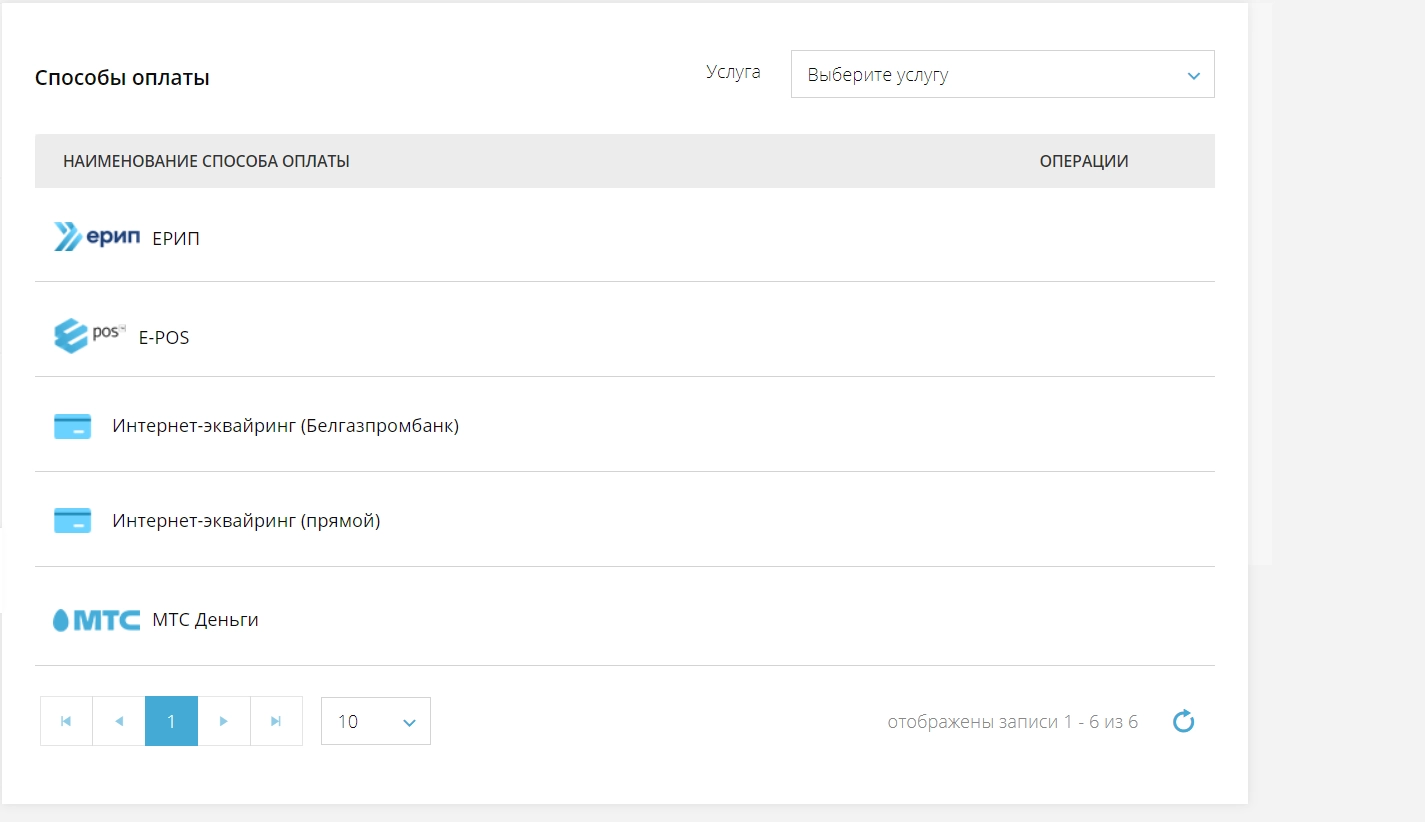Click the отображены записи 1 - 6 из 6 text
This screenshot has height=822, width=1425.
(x=1012, y=722)
